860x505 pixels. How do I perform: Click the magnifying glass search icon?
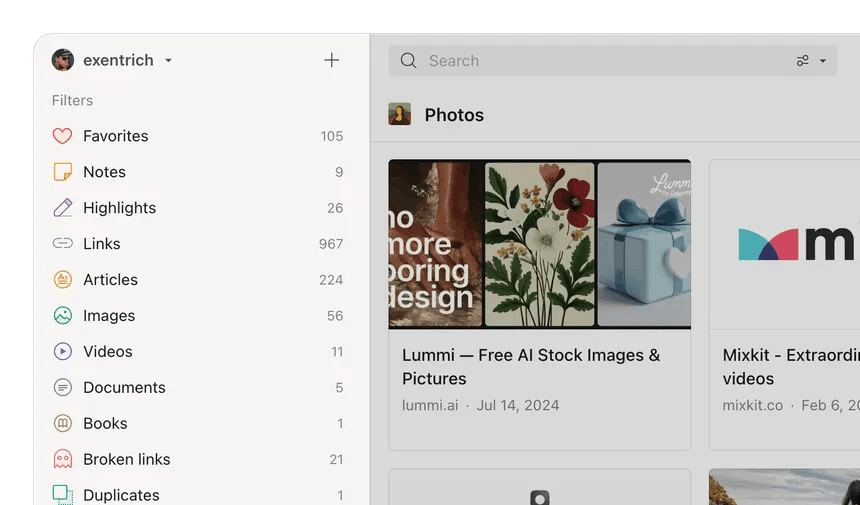(x=408, y=60)
